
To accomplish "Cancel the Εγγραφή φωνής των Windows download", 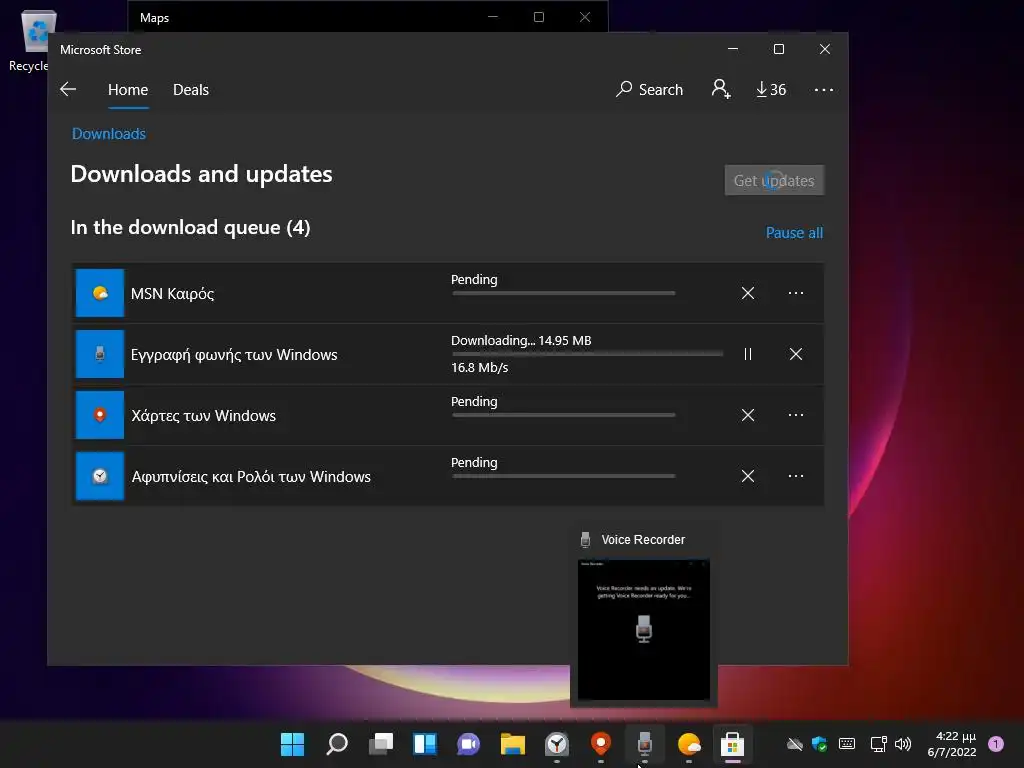I will [795, 354].
